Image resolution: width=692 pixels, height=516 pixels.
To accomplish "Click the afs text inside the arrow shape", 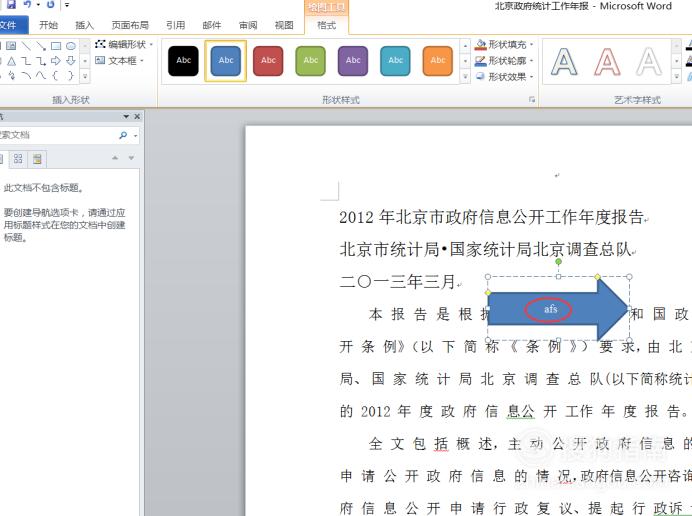I will pyautogui.click(x=550, y=309).
